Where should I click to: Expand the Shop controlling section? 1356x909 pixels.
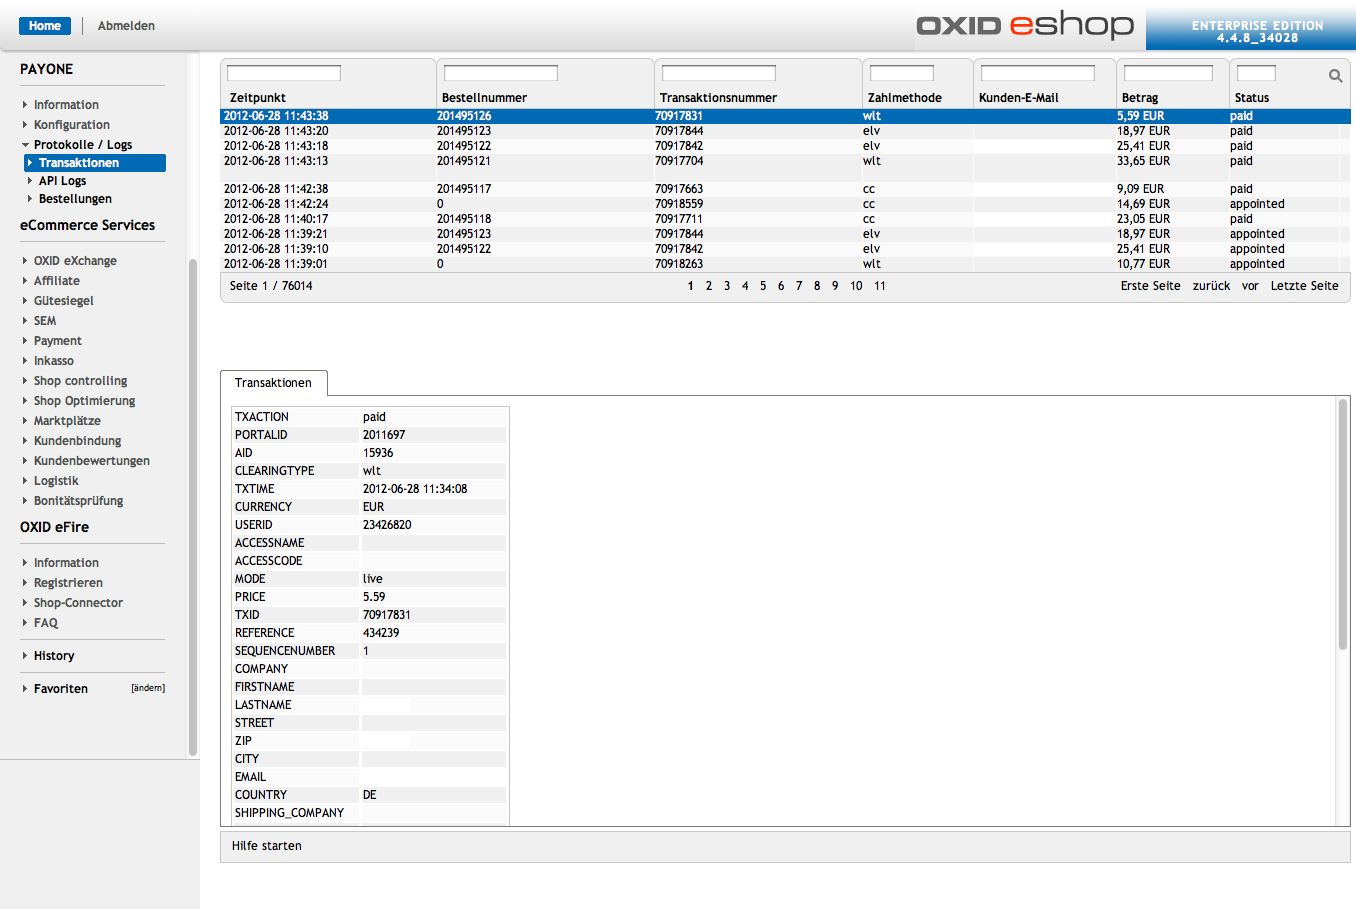click(x=25, y=381)
